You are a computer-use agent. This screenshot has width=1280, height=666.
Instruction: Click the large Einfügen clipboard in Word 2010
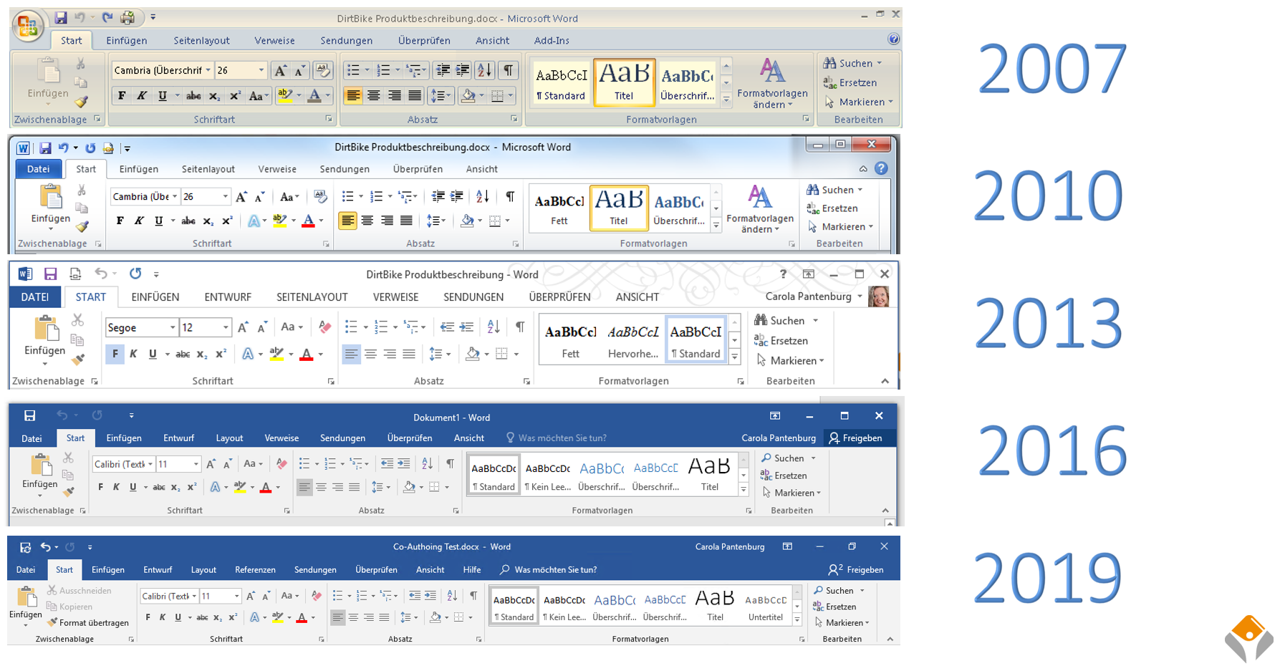(x=50, y=197)
